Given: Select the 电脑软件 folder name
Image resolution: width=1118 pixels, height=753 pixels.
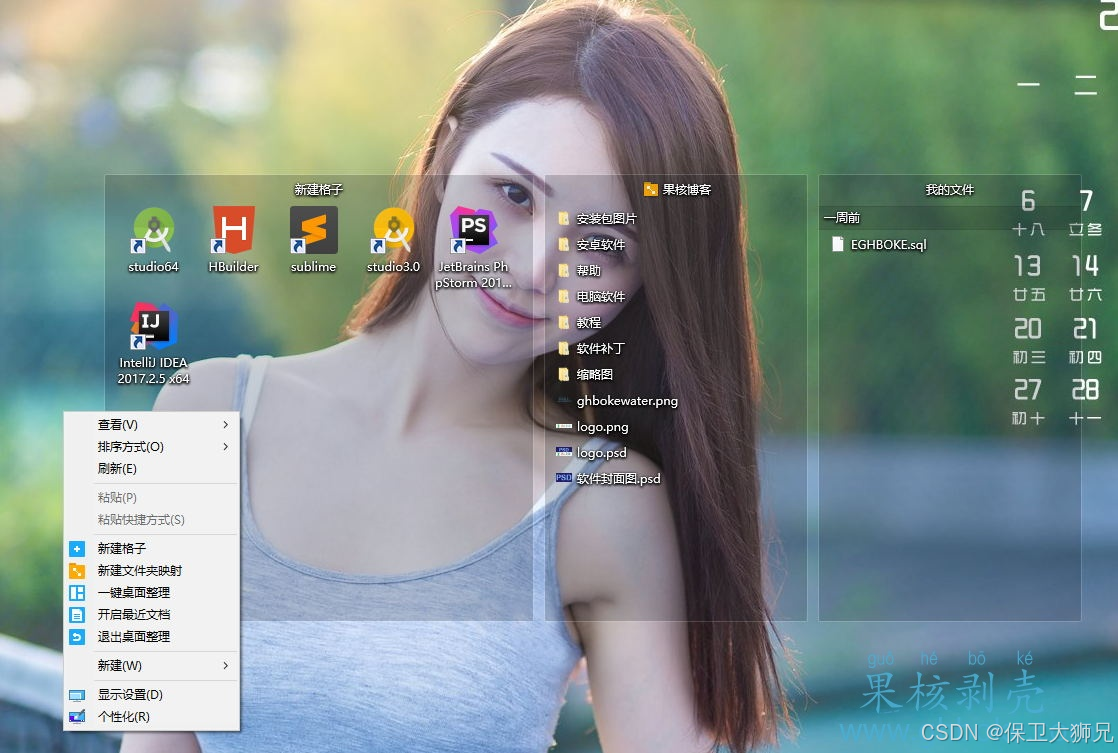Looking at the screenshot, I should 600,297.
